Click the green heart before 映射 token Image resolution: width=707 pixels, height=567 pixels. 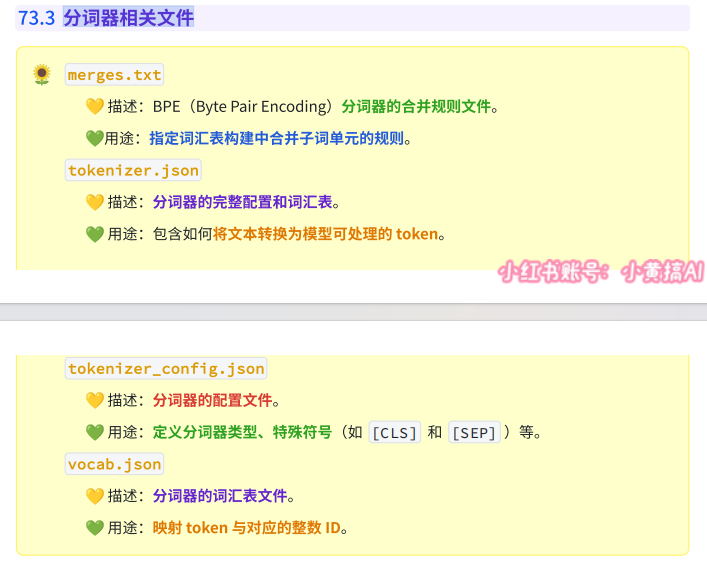(95, 528)
